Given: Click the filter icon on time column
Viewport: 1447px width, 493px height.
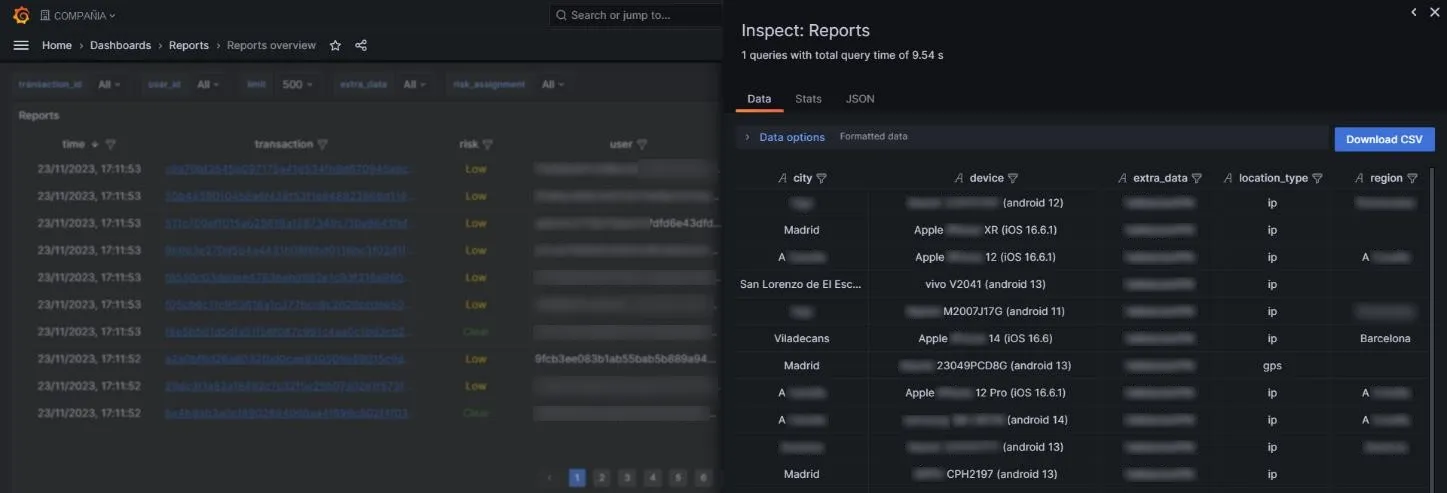Looking at the screenshot, I should (110, 144).
